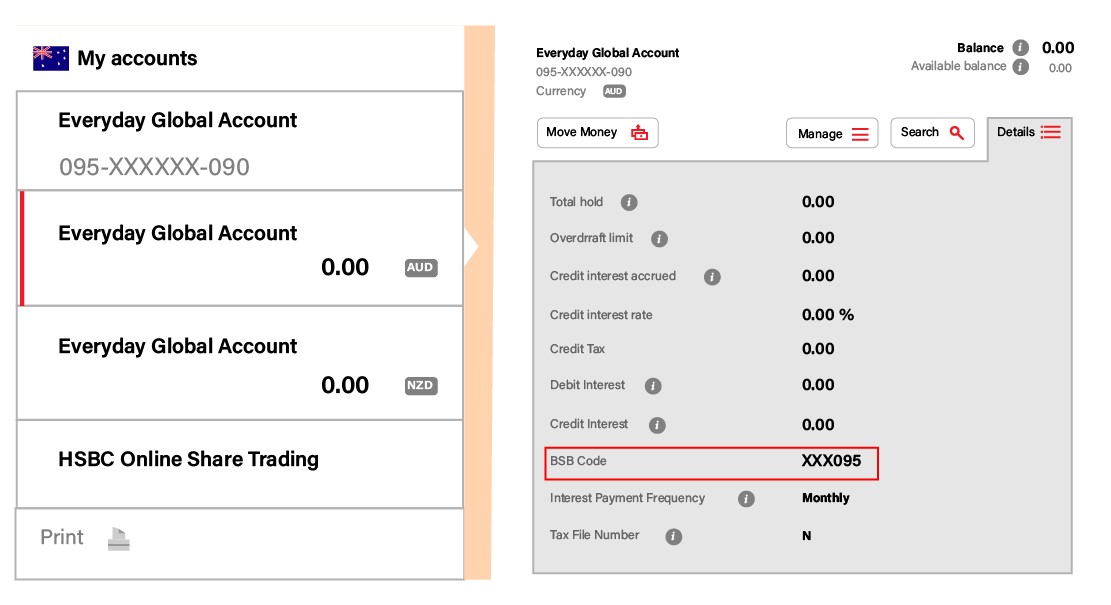
Task: Click the info icon beside Interest Payment Frequency
Action: click(745, 497)
